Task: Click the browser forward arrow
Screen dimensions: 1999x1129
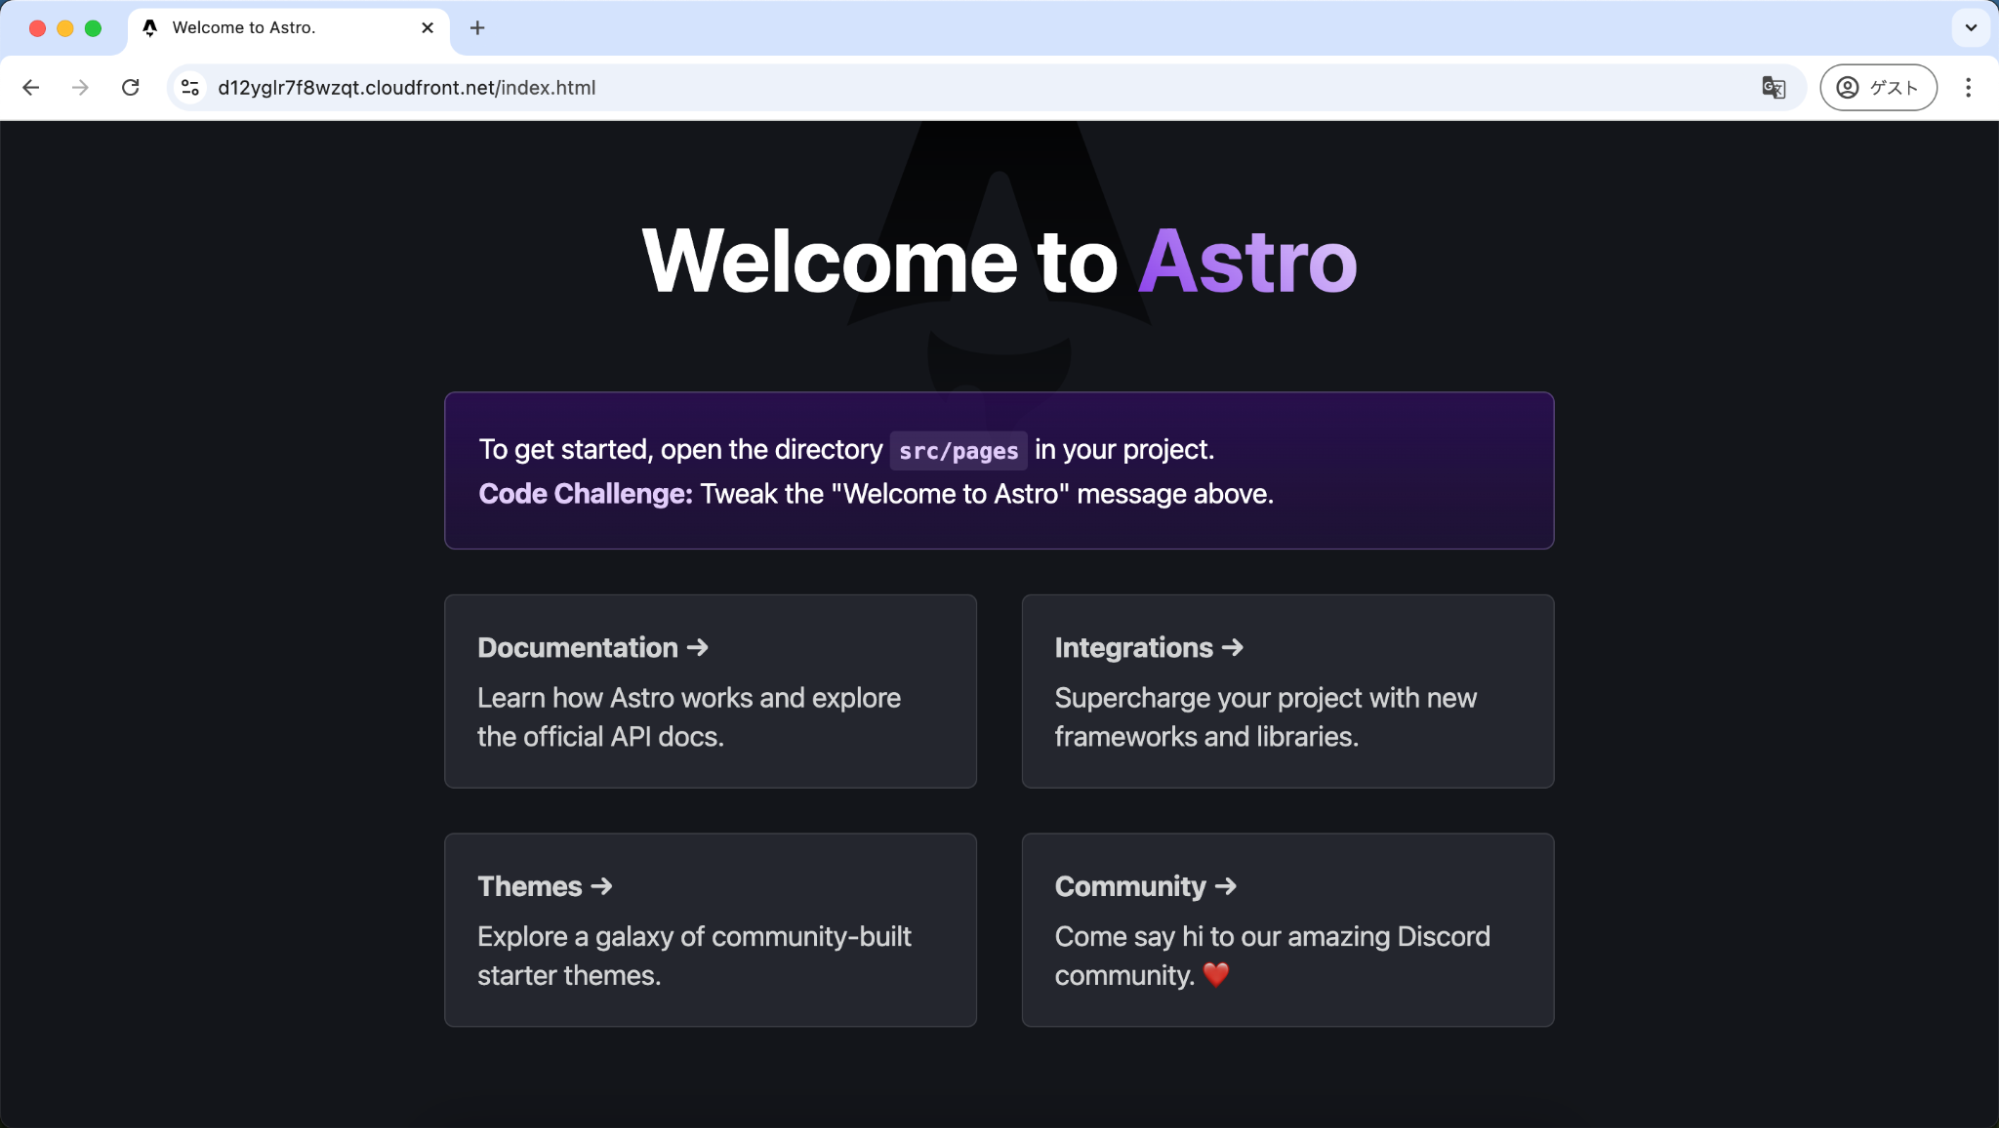Action: pyautogui.click(x=80, y=88)
